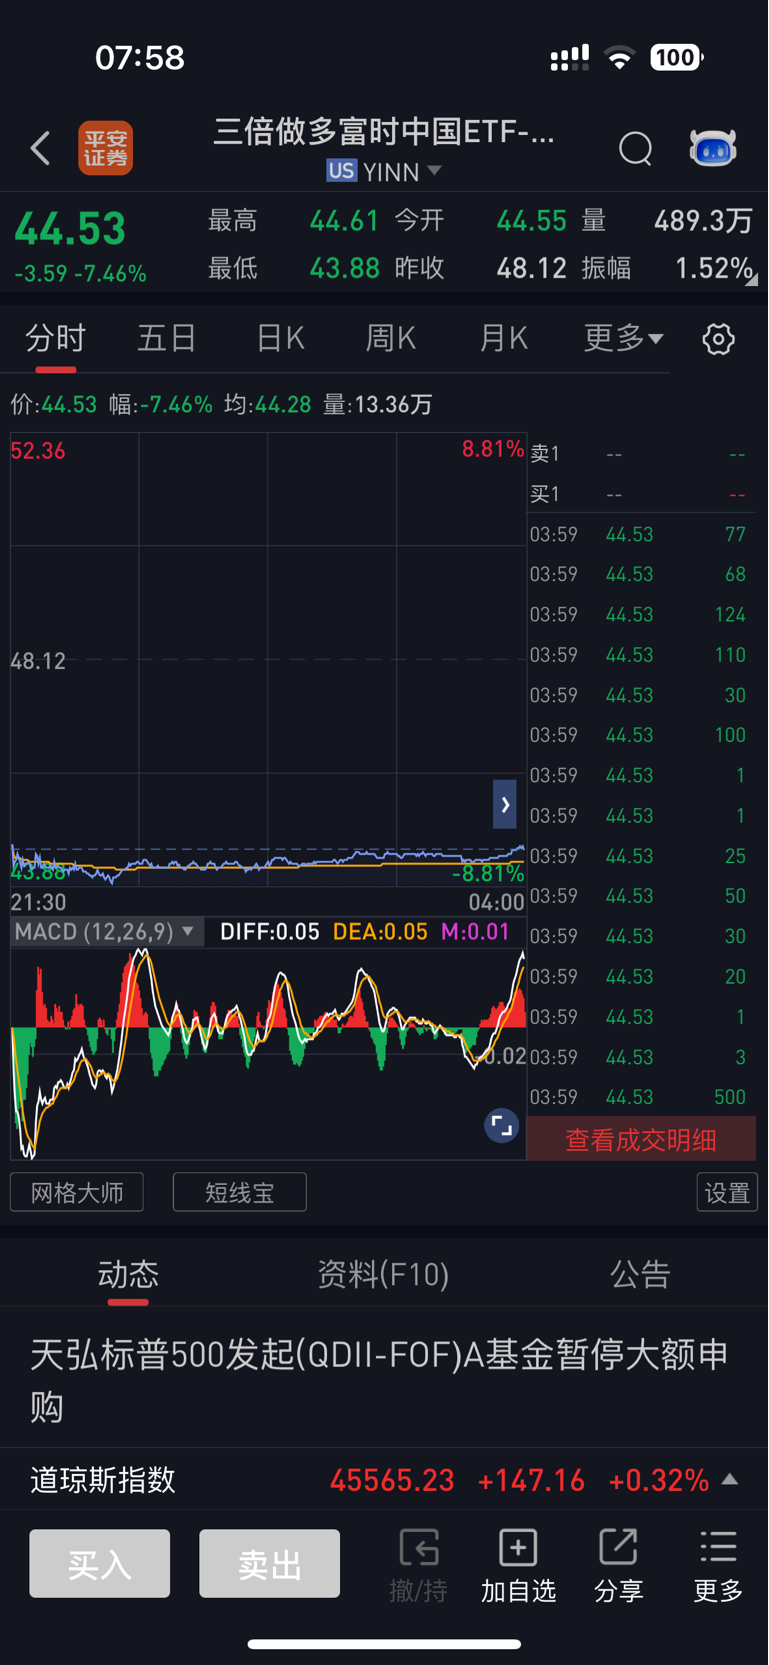Expand quote details corner triangle
This screenshot has width=769, height=1665.
(751, 280)
